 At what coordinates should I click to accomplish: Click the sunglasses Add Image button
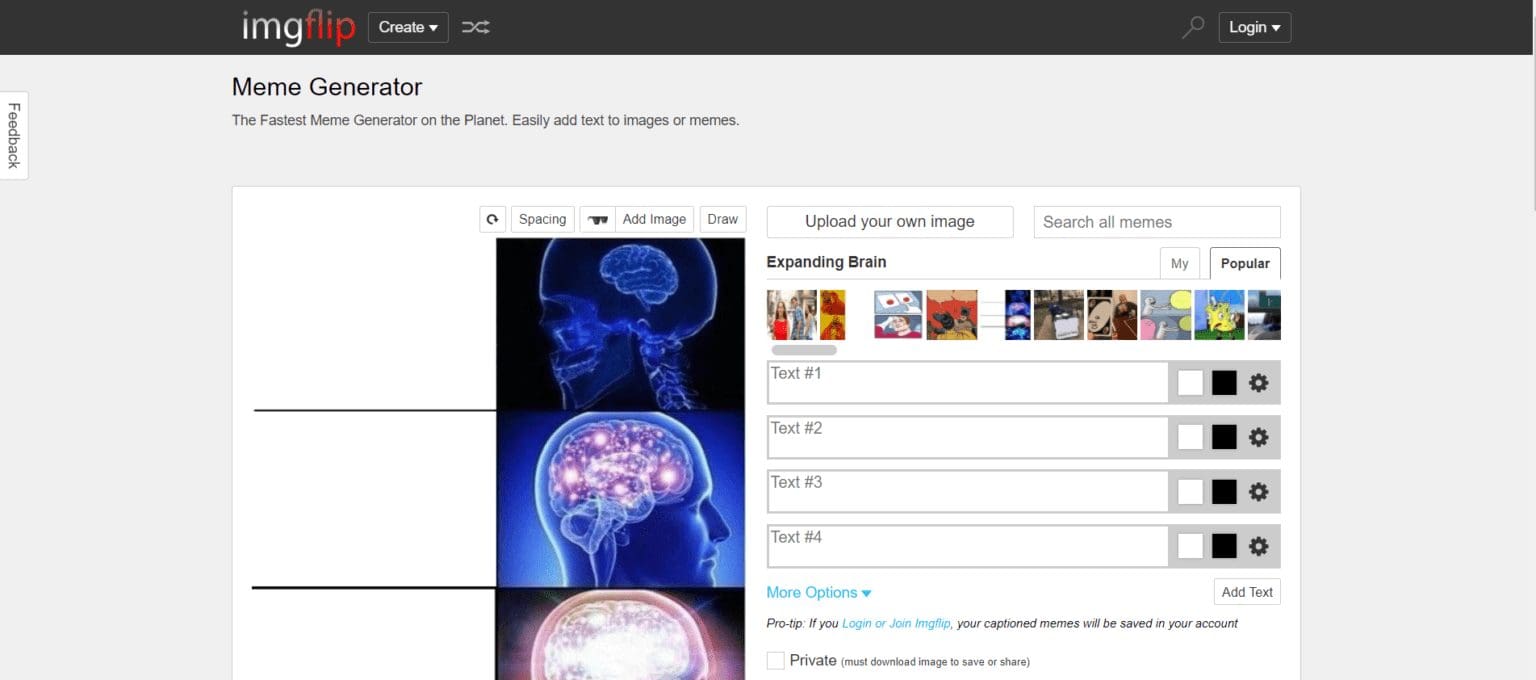(x=637, y=220)
